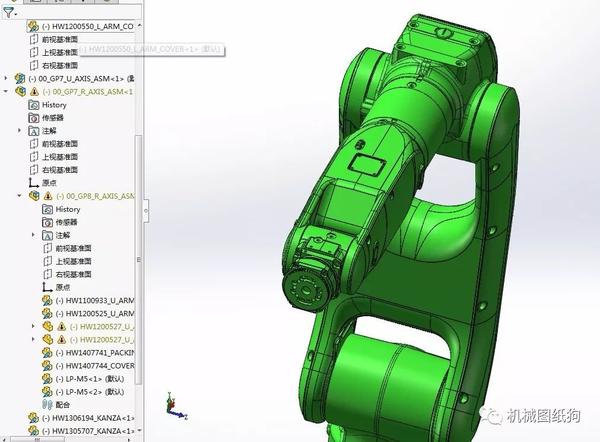This screenshot has height=442, width=600.
Task: Click the HW1200525_U_ARM part icon
Action: point(47,313)
